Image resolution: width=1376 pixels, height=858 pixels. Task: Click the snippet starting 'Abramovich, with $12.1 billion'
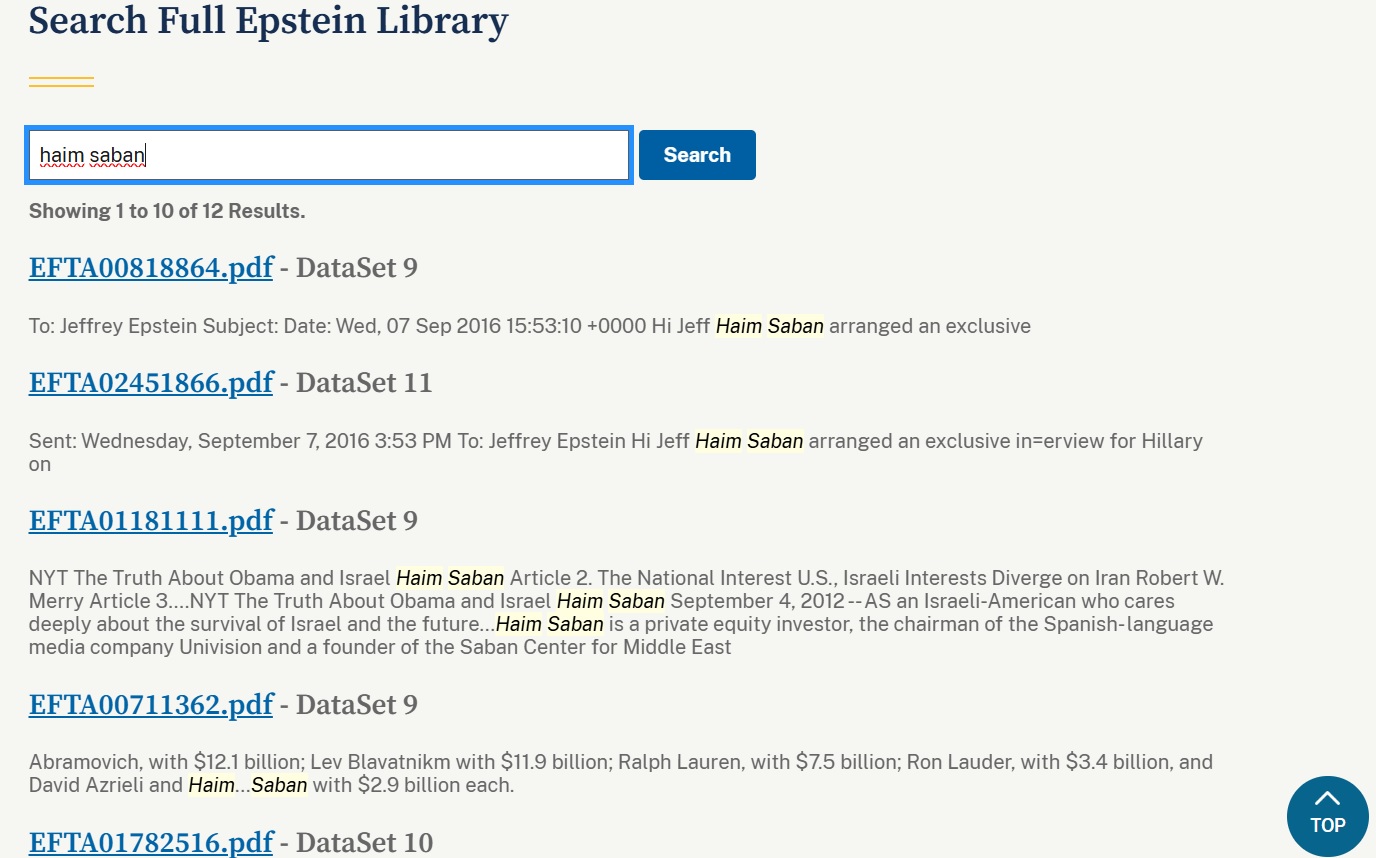tap(621, 773)
